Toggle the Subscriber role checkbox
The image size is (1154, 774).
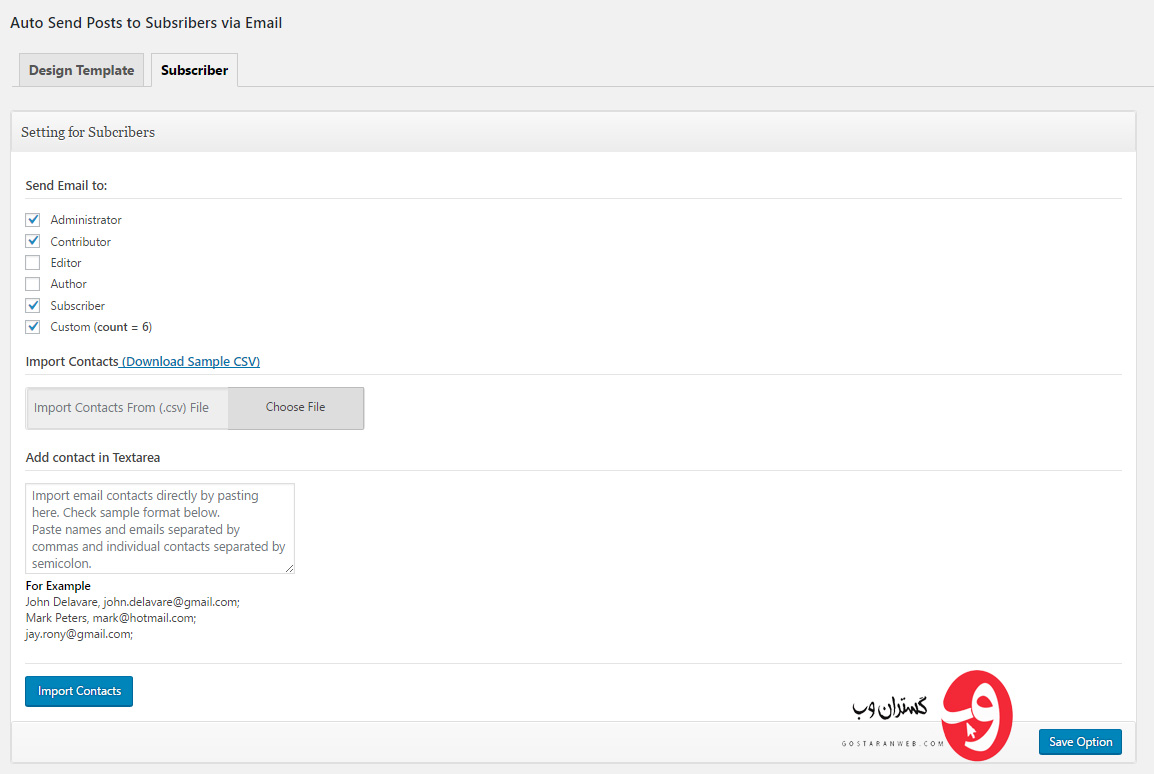(33, 306)
